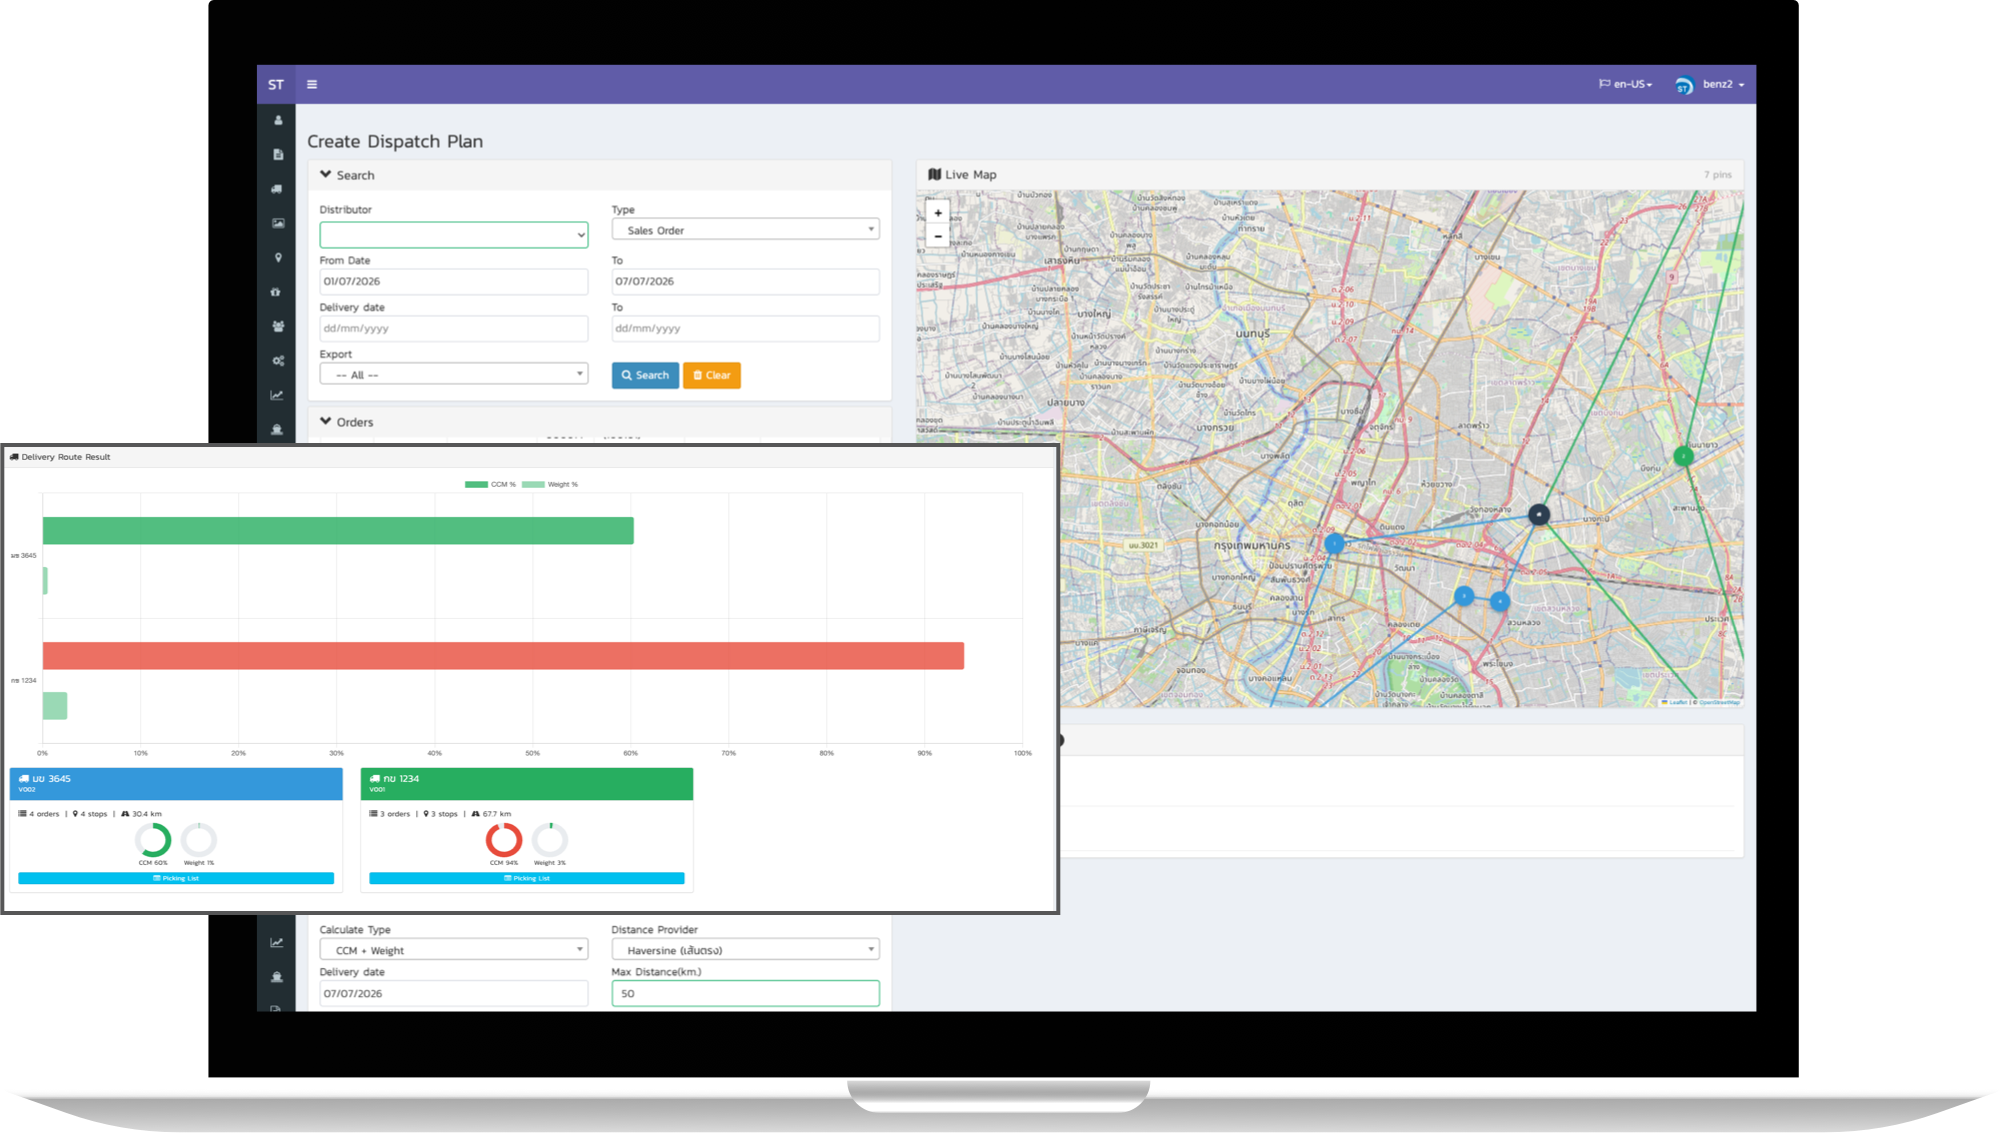Screen dimensions: 2002x1133
Task: Open the Type dropdown showing Sales Order
Action: (746, 230)
